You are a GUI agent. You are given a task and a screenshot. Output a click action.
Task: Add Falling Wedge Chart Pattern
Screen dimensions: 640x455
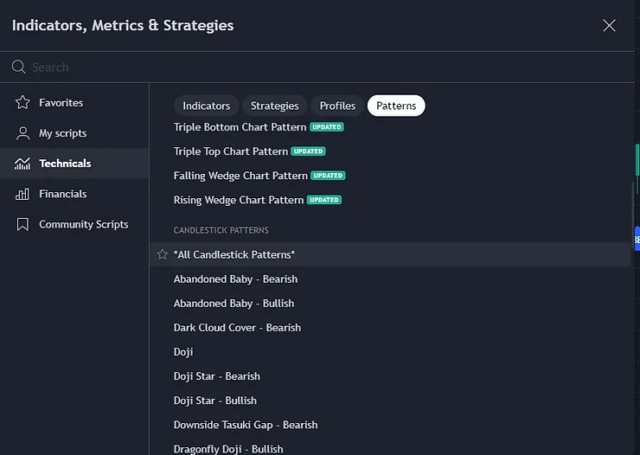240,176
